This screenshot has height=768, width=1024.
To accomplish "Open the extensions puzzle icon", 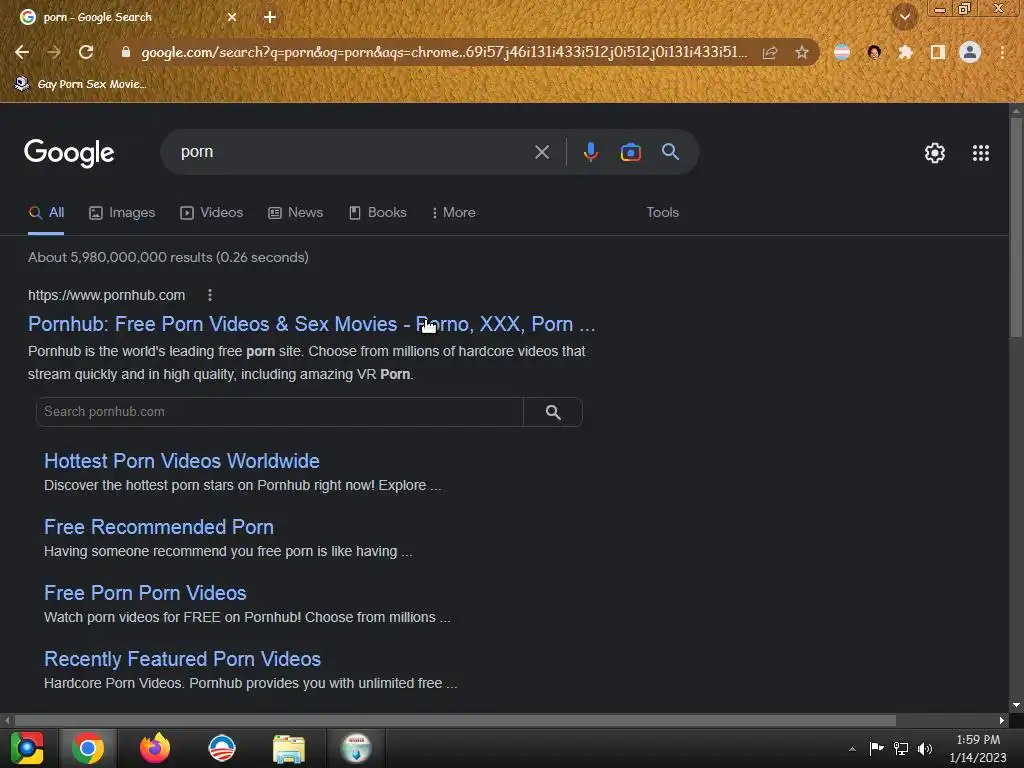I will click(x=906, y=52).
